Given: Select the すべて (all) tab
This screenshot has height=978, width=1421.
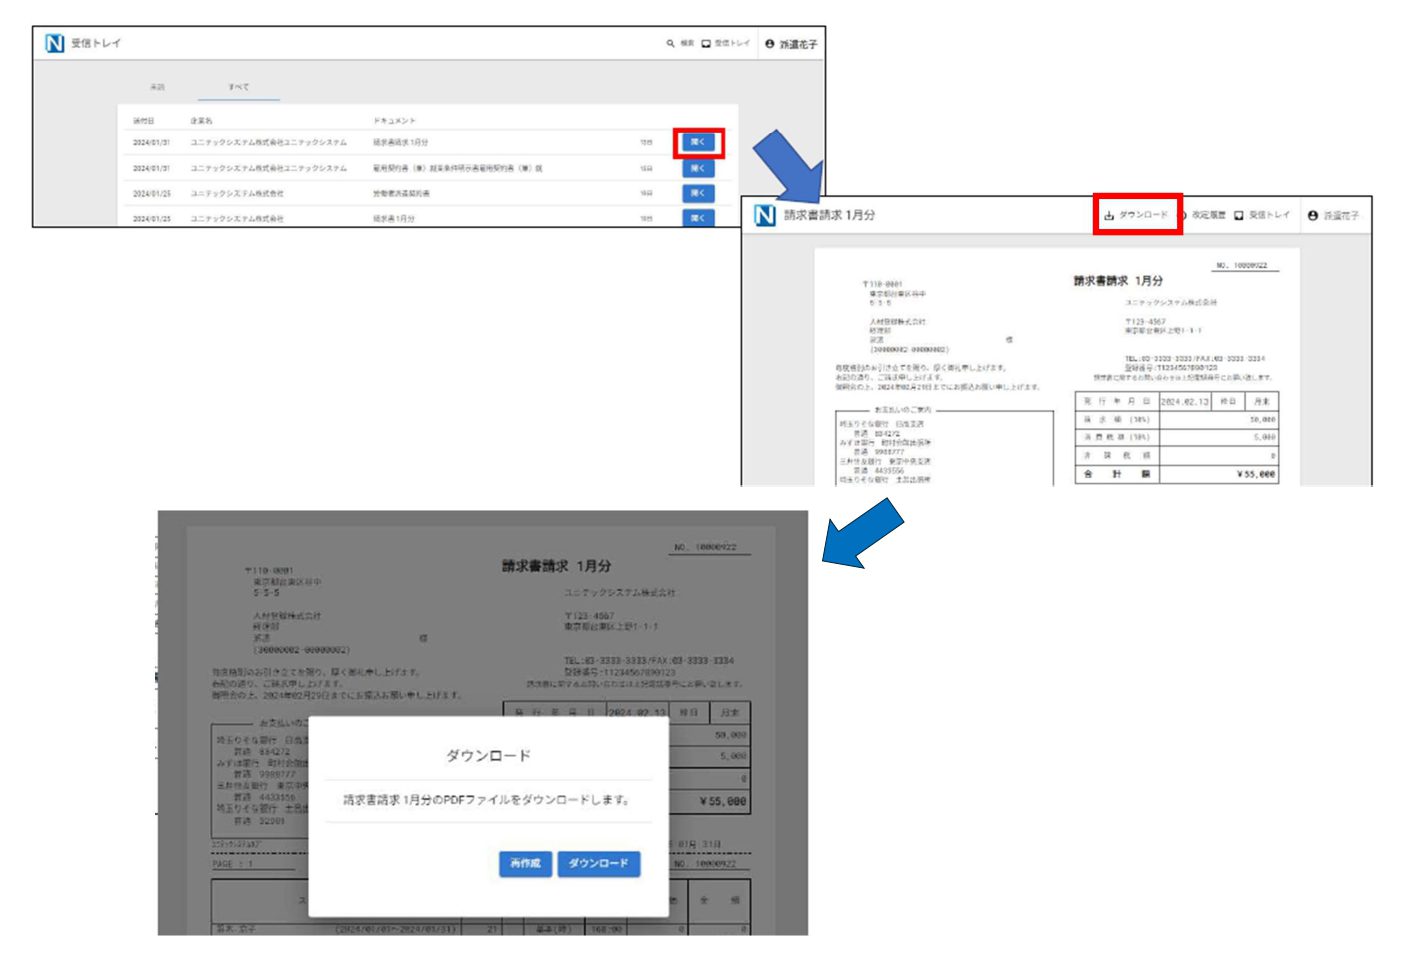Looking at the screenshot, I should tap(238, 87).
